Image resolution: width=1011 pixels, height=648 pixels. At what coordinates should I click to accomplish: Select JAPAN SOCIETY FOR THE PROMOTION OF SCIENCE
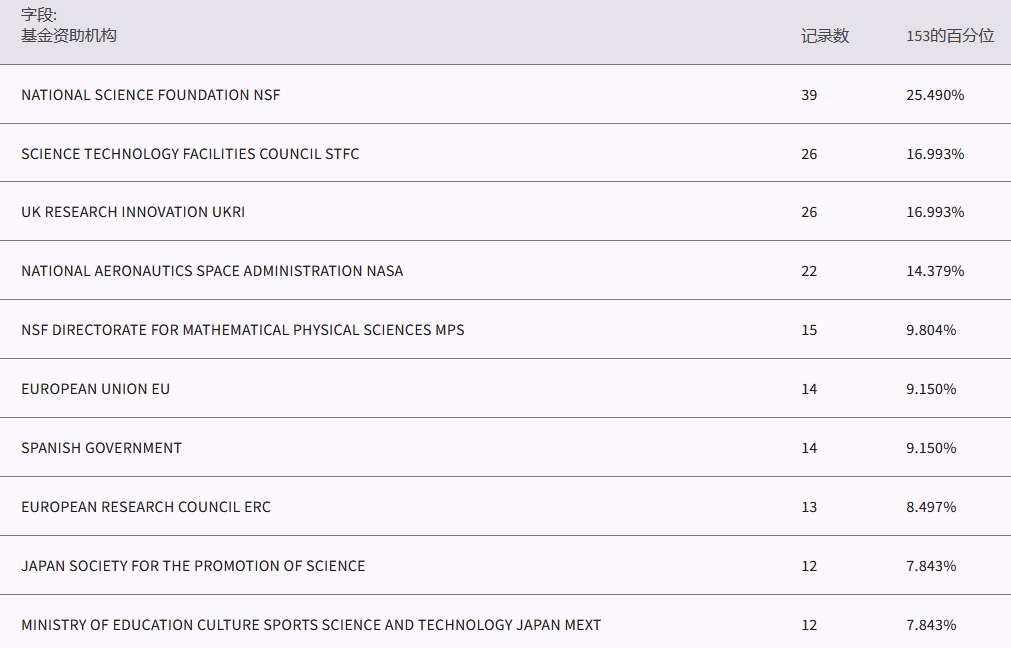[193, 566]
